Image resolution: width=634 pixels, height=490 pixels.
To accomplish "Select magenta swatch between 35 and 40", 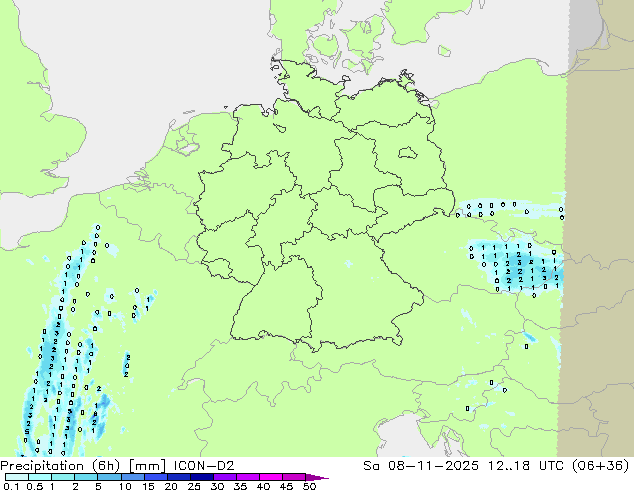I will [x=247, y=477].
